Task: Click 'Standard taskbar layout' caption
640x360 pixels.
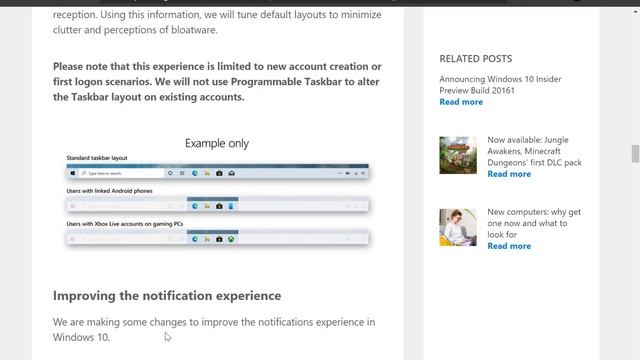Action: click(97, 158)
